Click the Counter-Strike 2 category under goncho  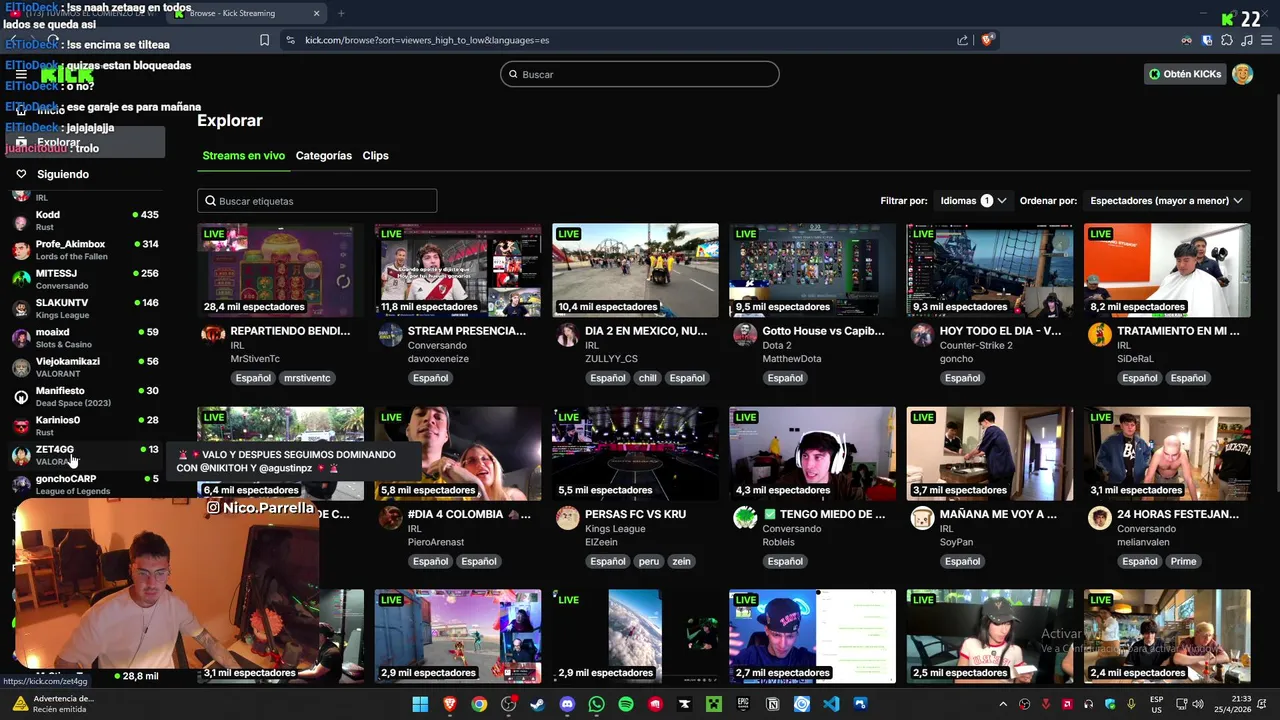(976, 346)
